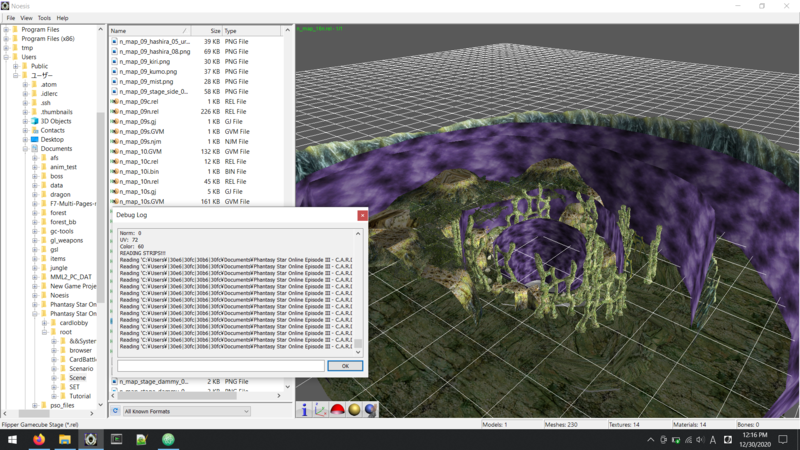Open the Tools menu
Screen dimensions: 800x450
(44, 18)
